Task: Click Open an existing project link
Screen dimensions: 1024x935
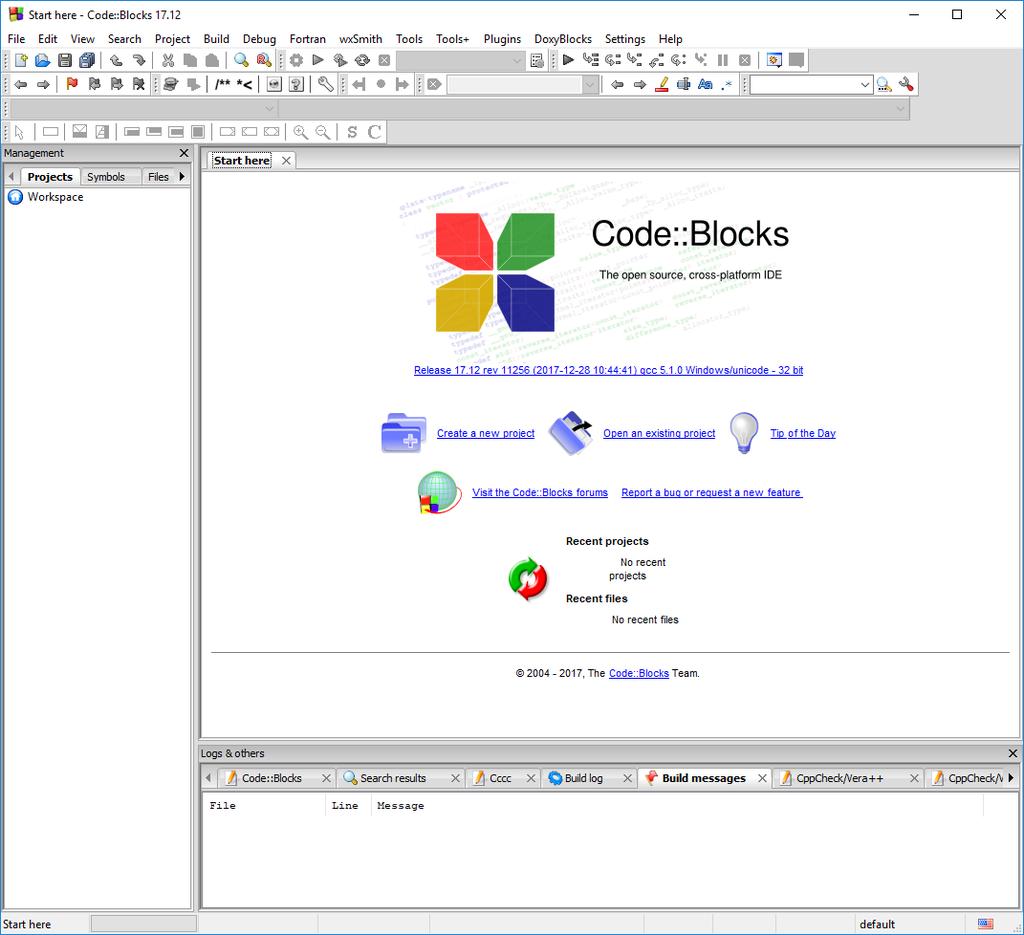Action: coord(659,434)
